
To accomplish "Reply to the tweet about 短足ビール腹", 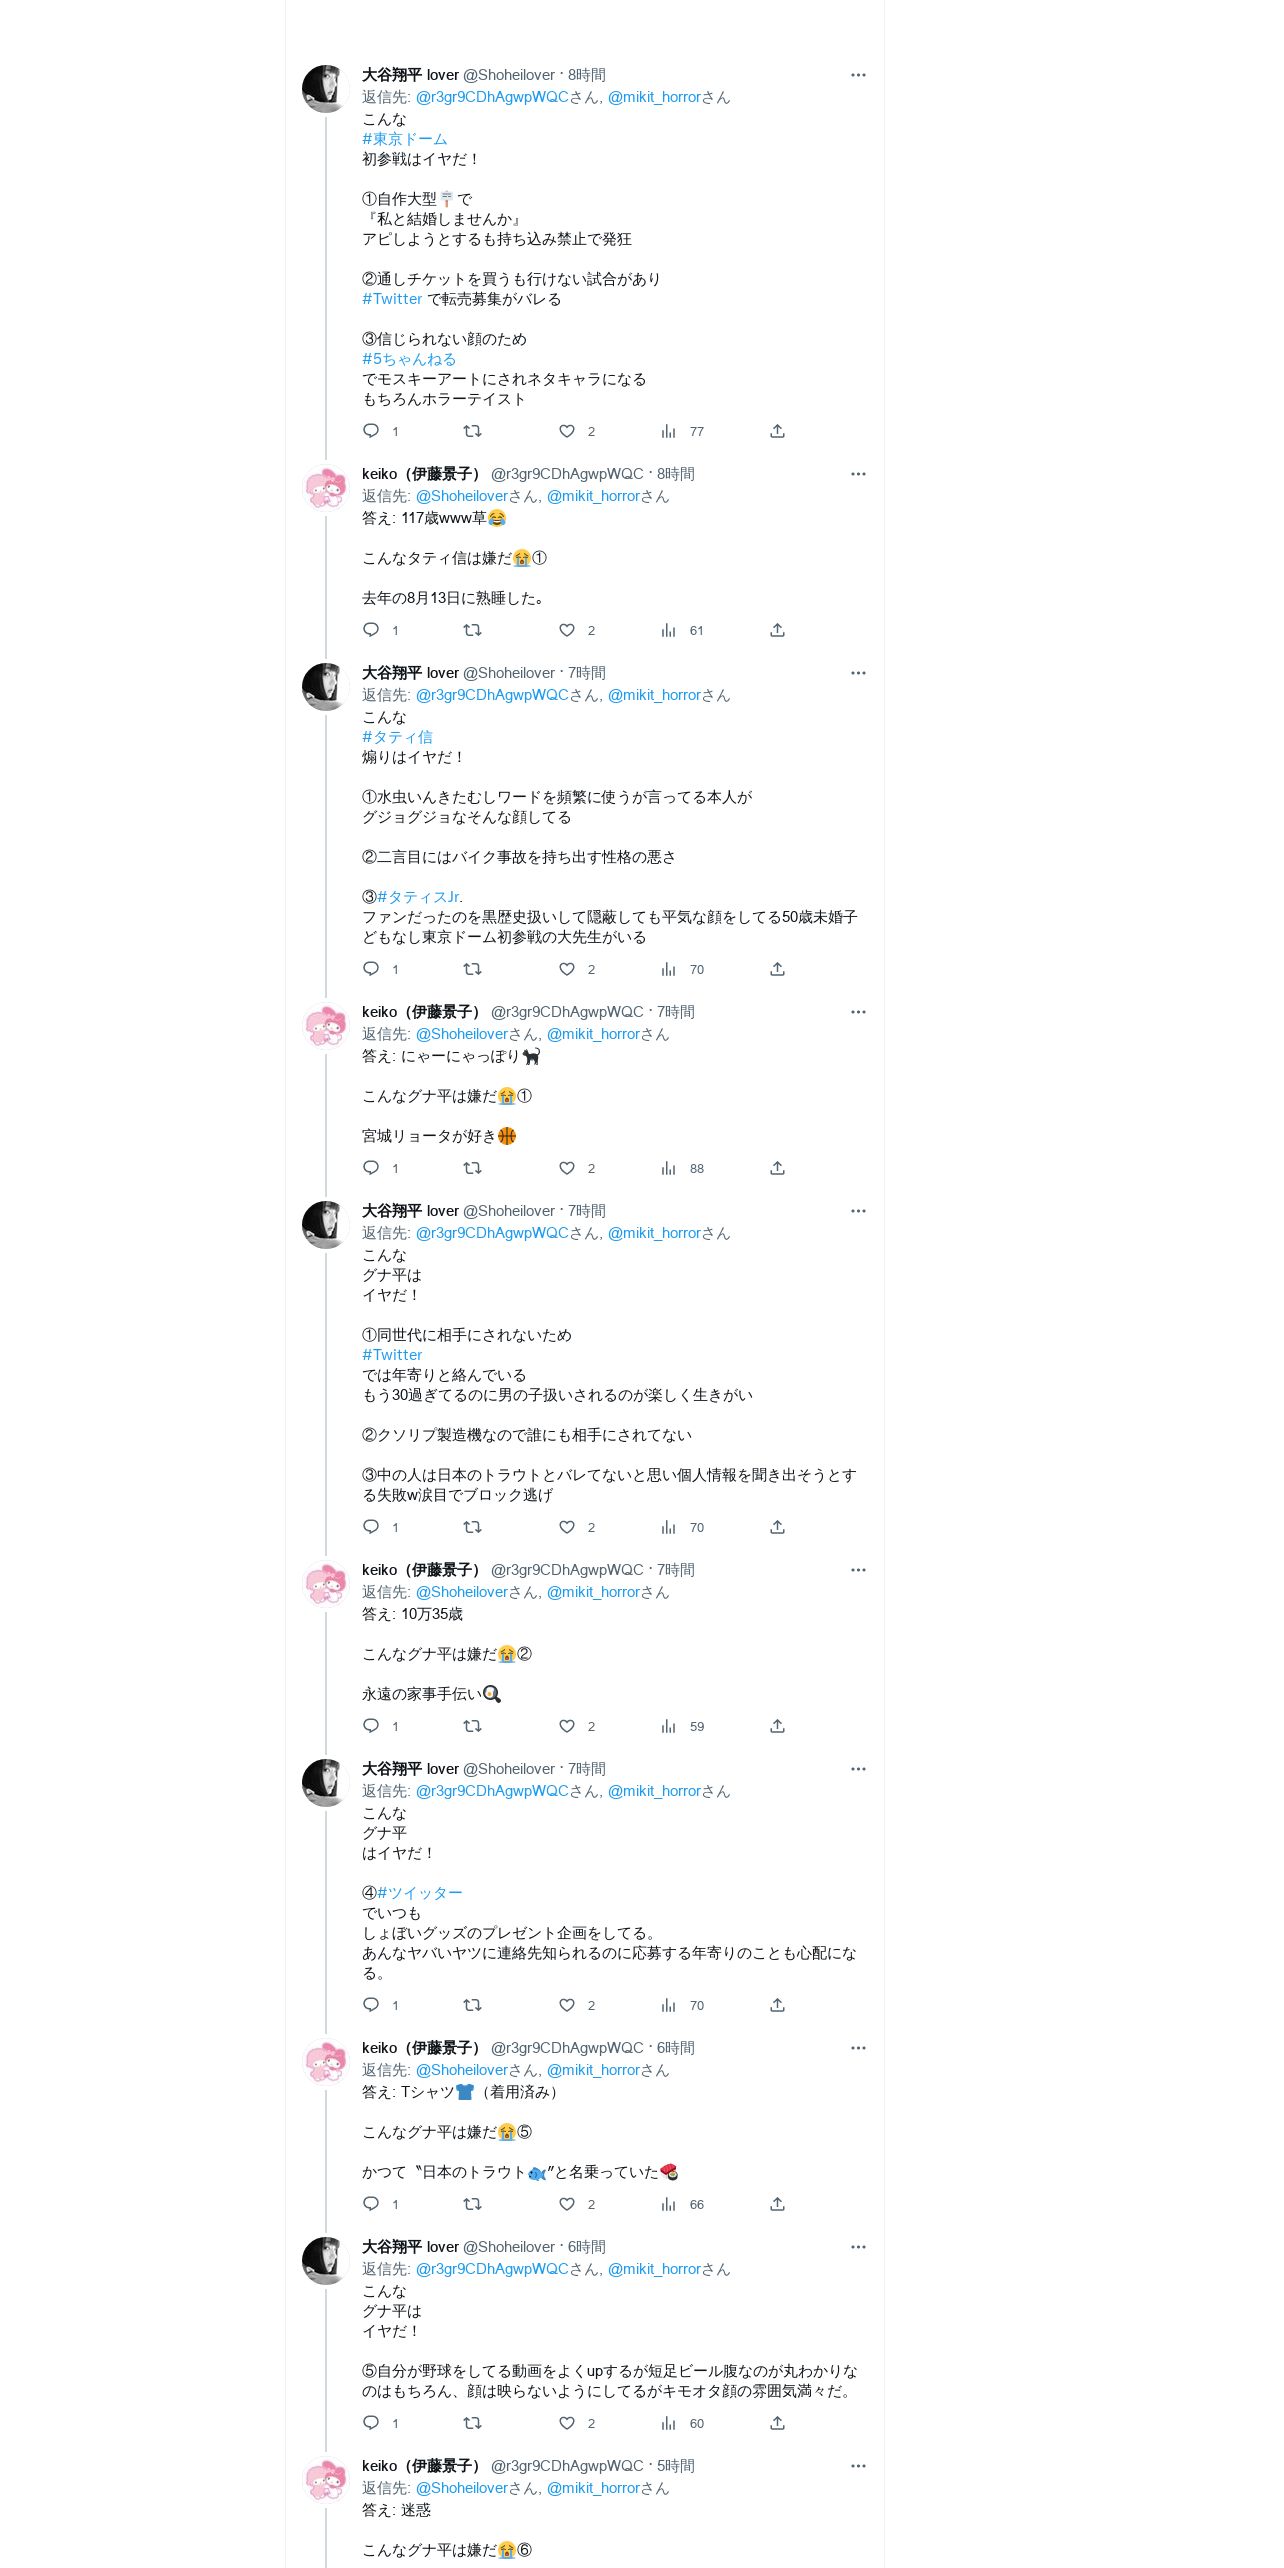I will click(371, 2423).
